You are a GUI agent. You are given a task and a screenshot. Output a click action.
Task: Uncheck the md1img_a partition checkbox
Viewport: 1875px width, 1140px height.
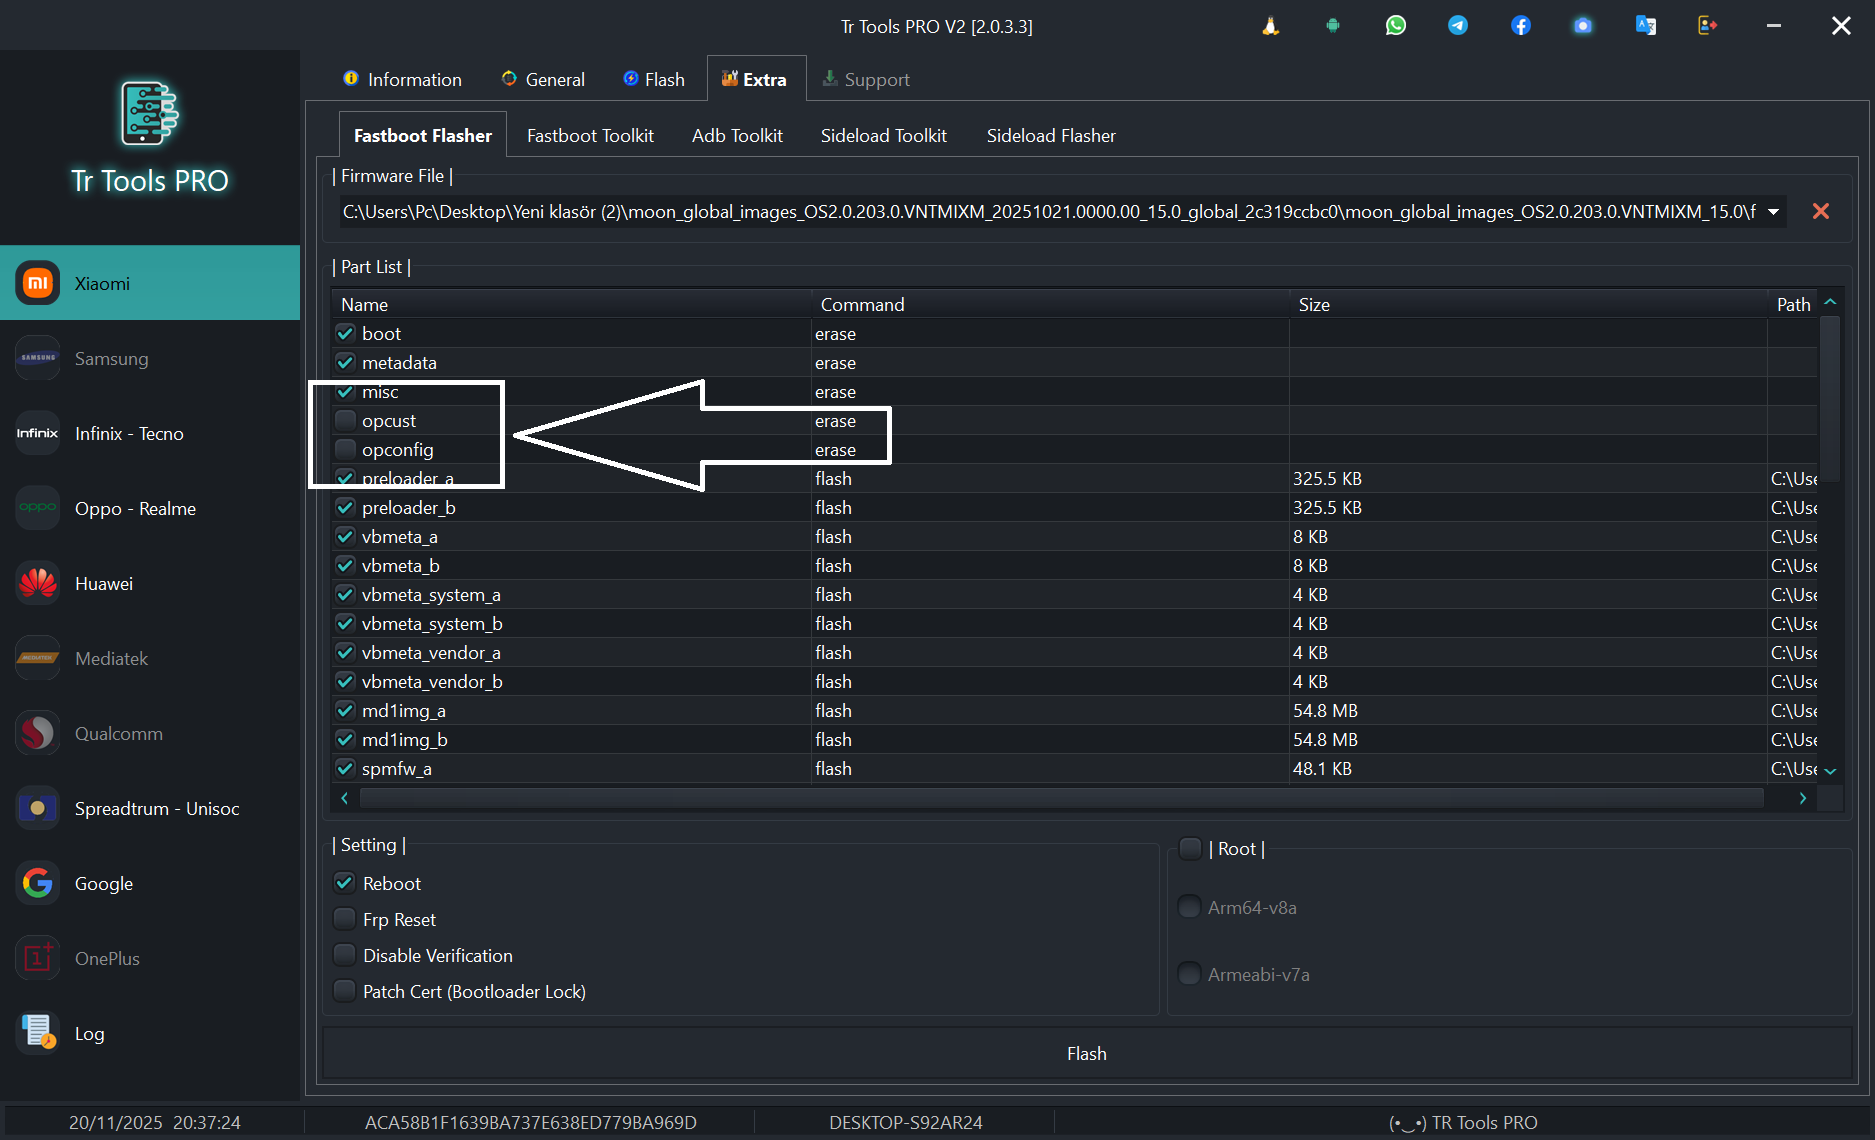(x=345, y=710)
